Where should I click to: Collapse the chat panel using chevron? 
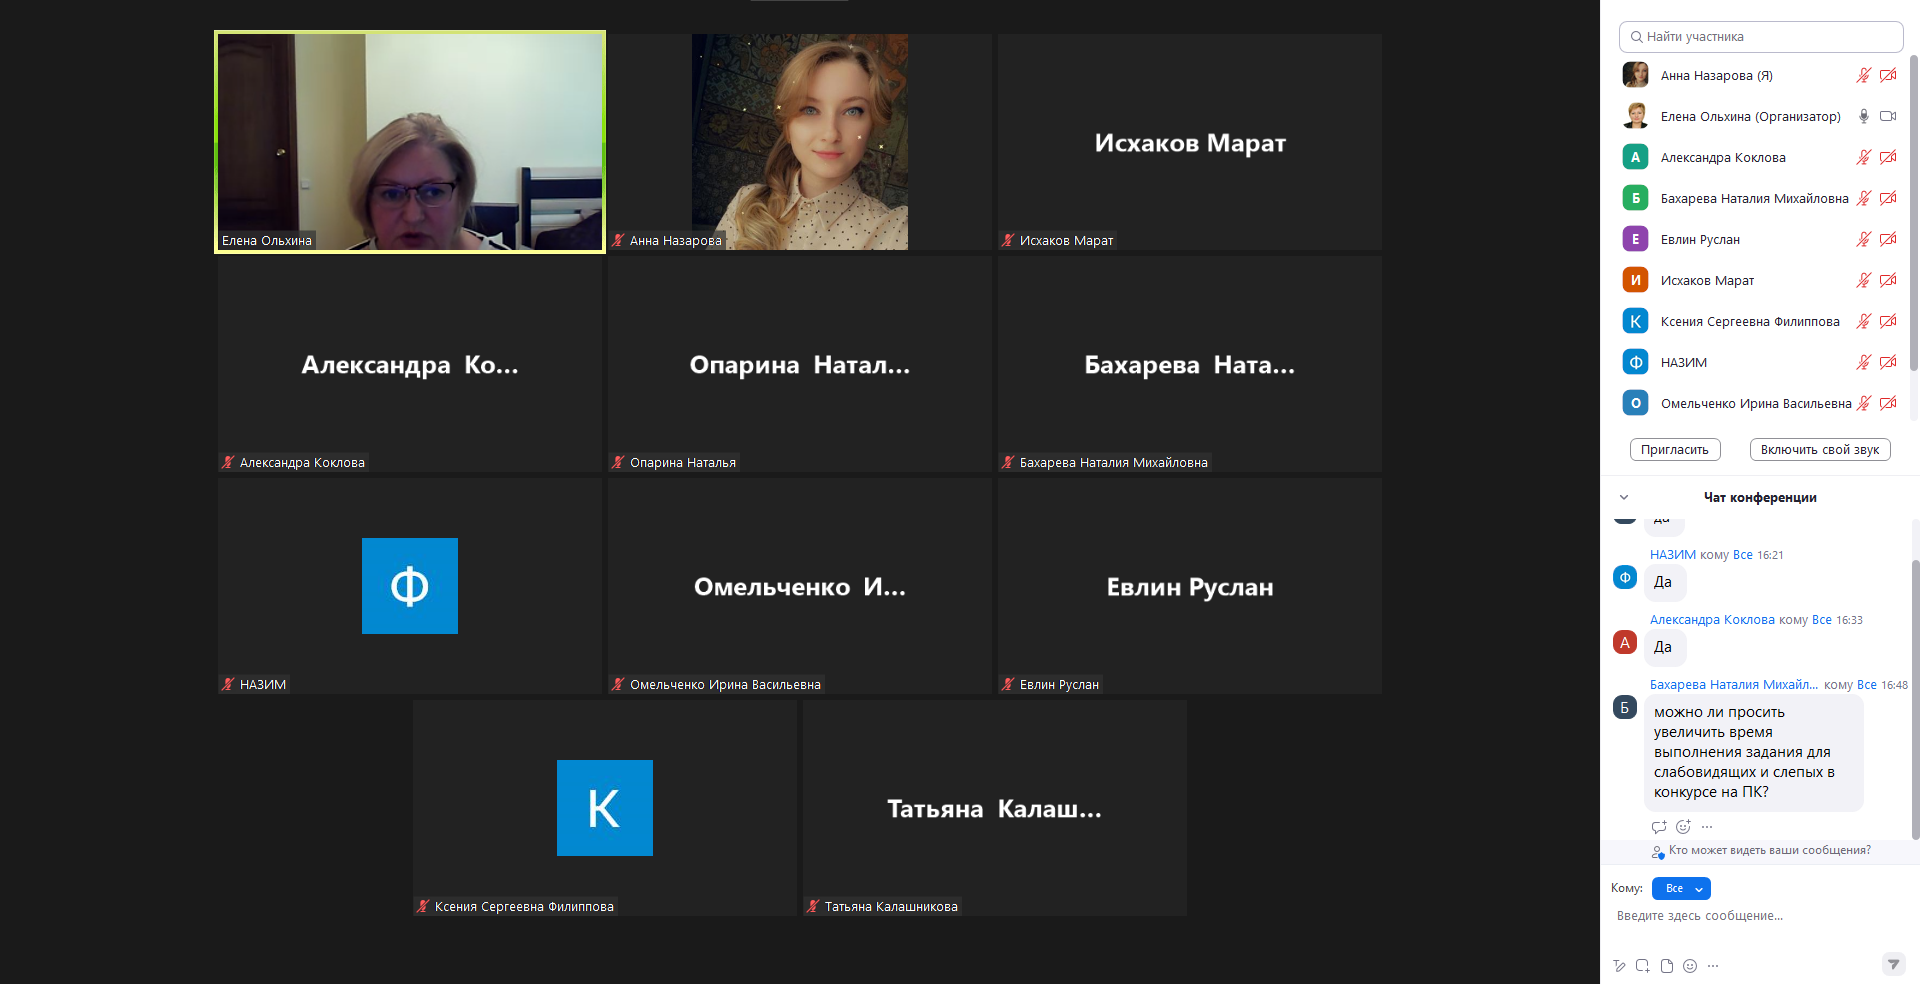1624,497
